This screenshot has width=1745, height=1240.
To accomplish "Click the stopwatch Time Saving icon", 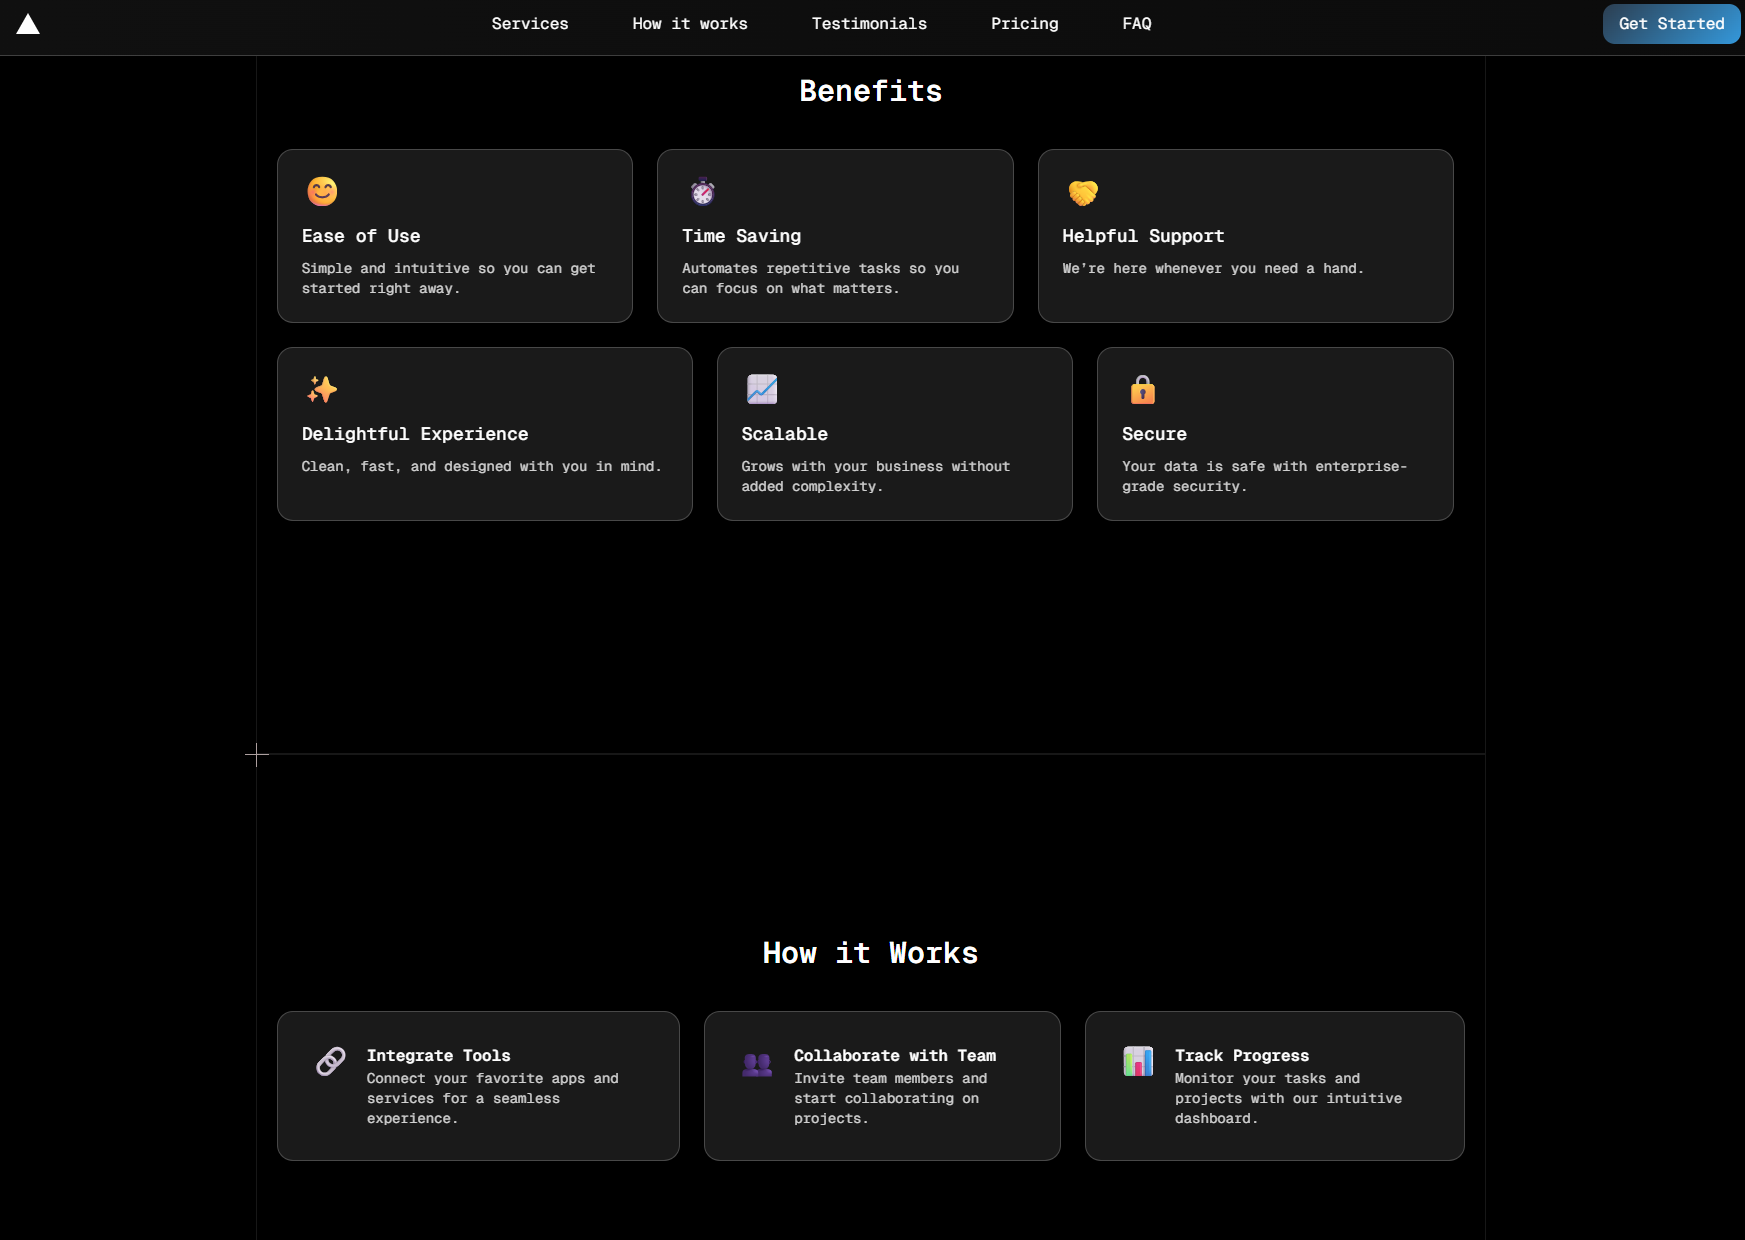I will click(703, 191).
